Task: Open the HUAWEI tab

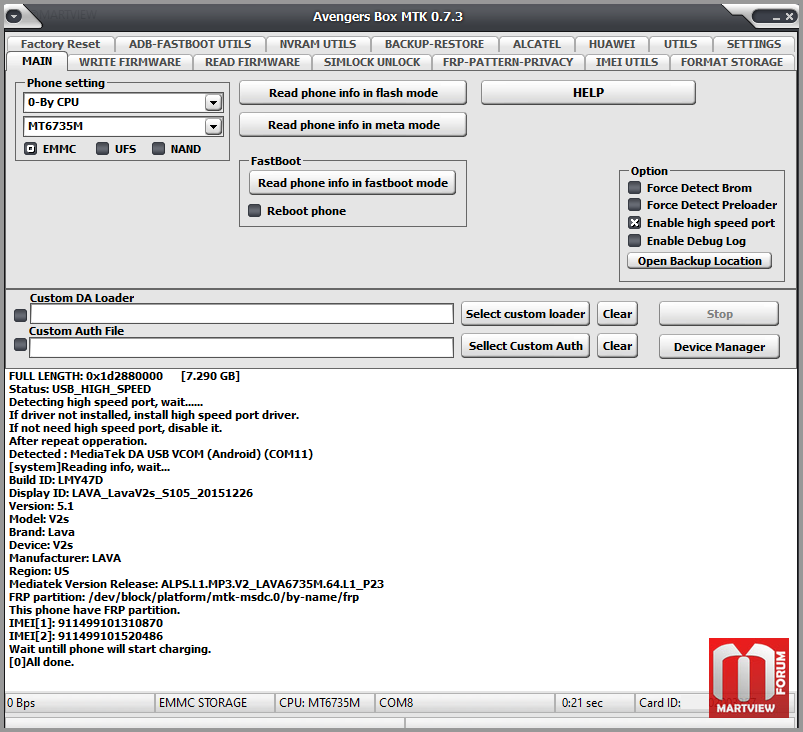Action: (611, 44)
